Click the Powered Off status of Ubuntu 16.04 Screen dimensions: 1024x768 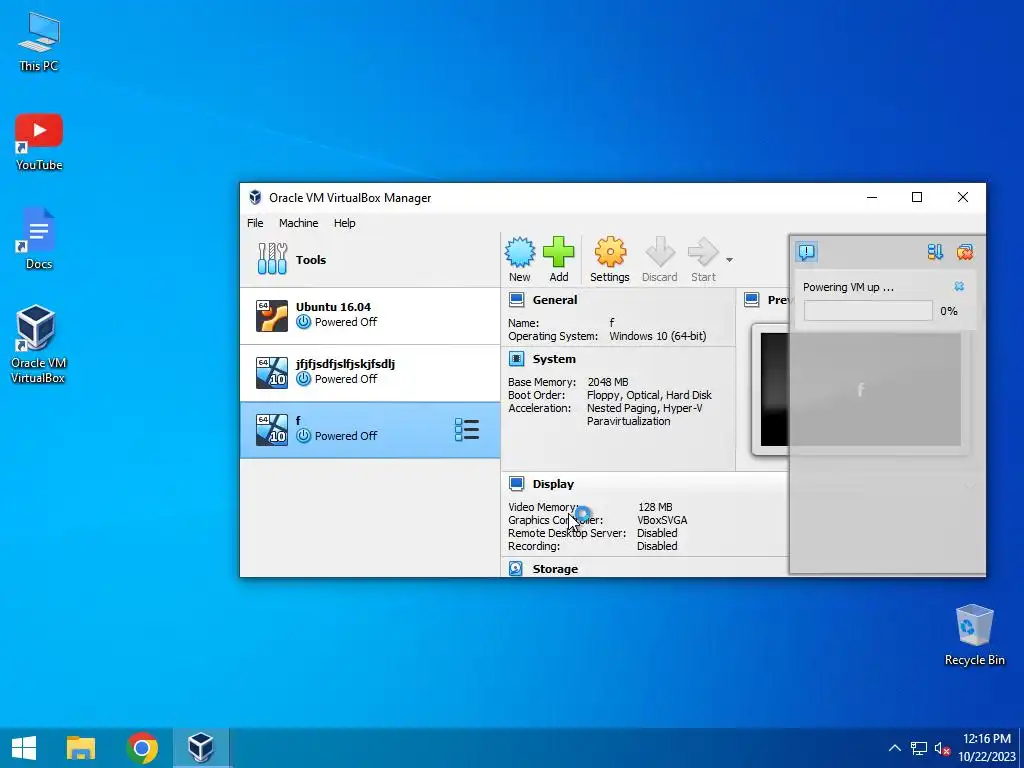(346, 322)
